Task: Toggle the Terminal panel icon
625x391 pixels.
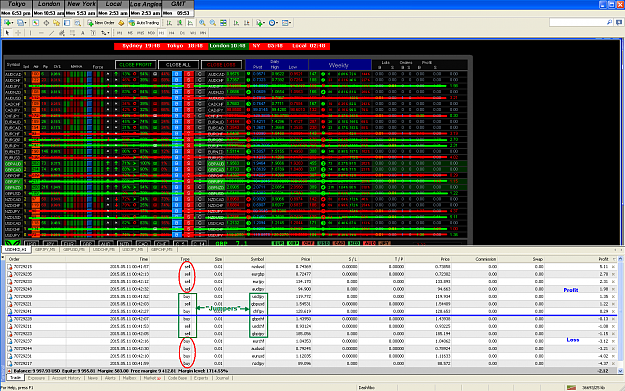Action: pyautogui.click(x=67, y=23)
